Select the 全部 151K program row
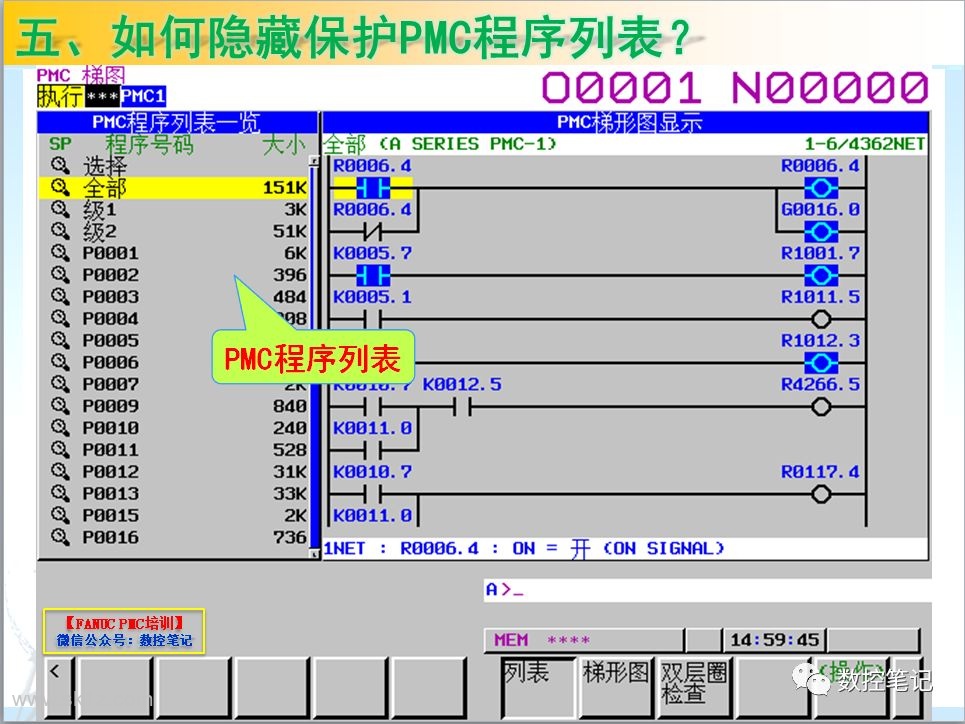 173,187
